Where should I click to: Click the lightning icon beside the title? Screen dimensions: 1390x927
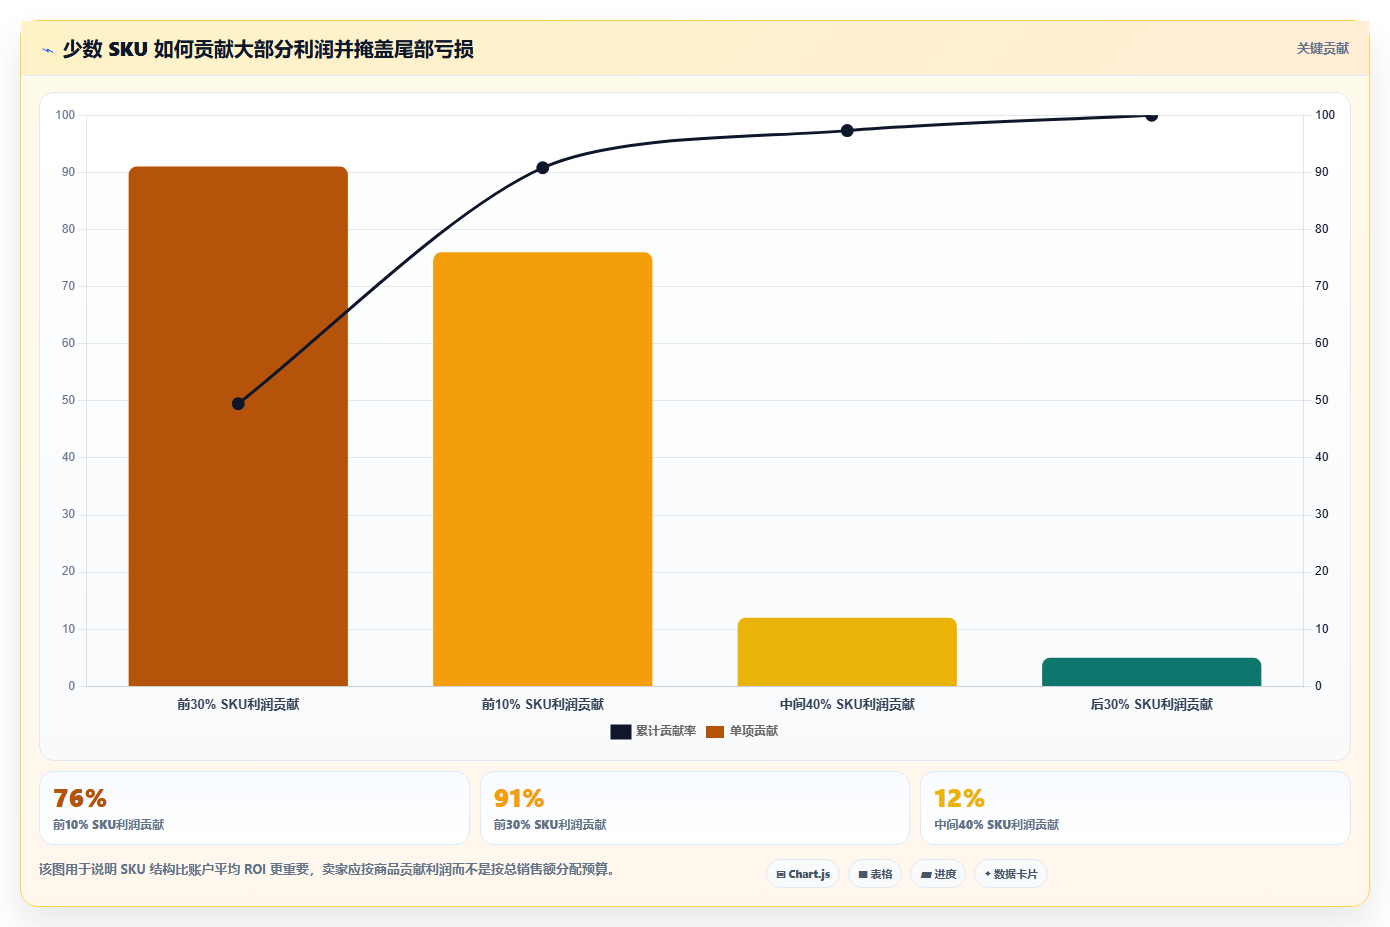[47, 50]
